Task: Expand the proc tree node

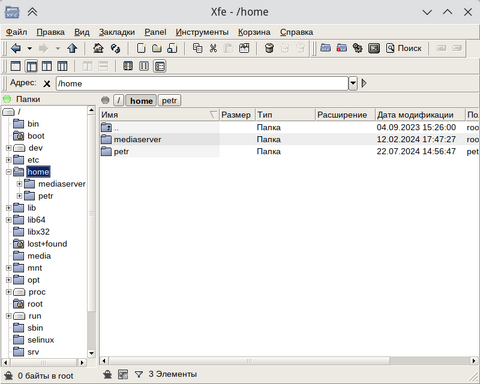Action: [9, 292]
